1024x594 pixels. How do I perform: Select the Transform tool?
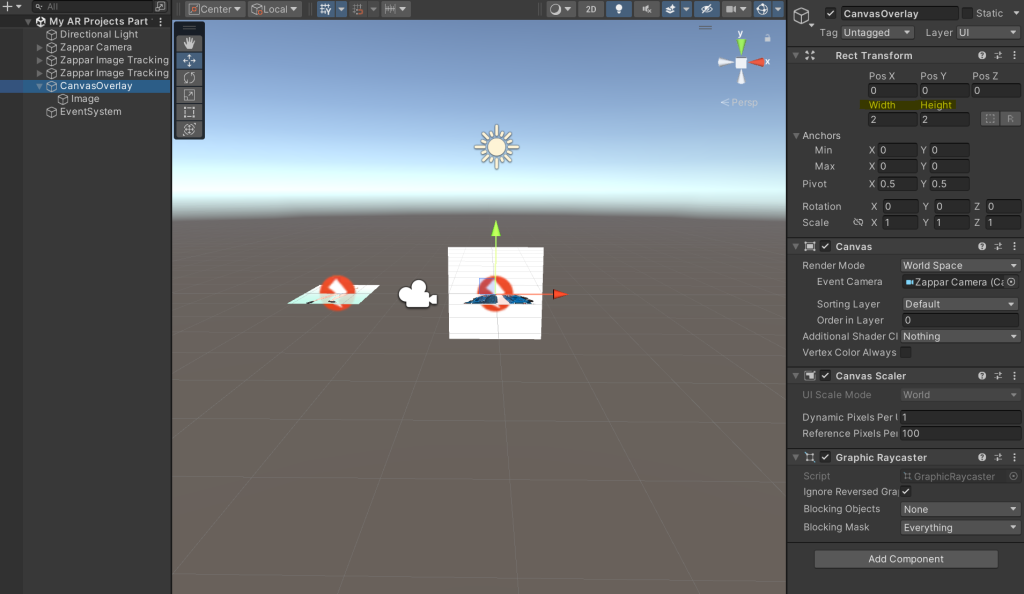(189, 129)
